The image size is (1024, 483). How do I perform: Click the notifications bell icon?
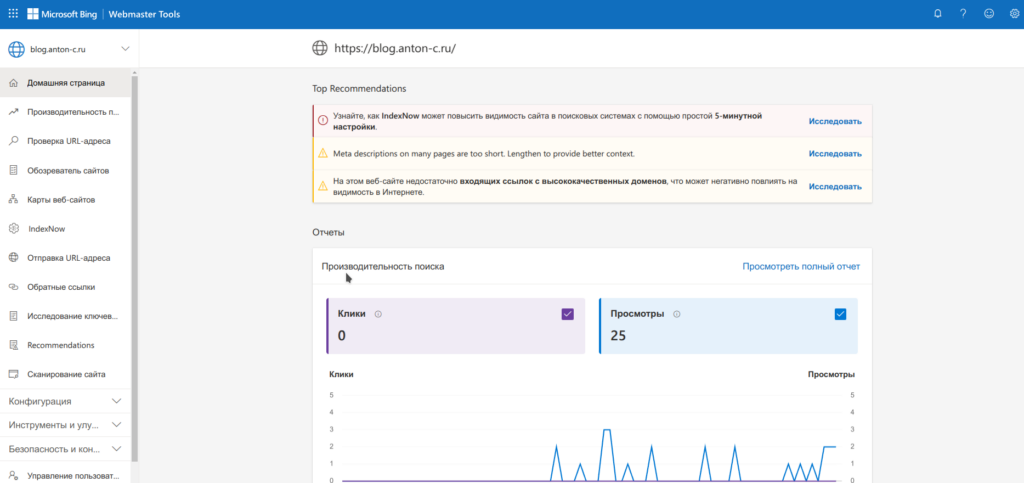tap(937, 14)
